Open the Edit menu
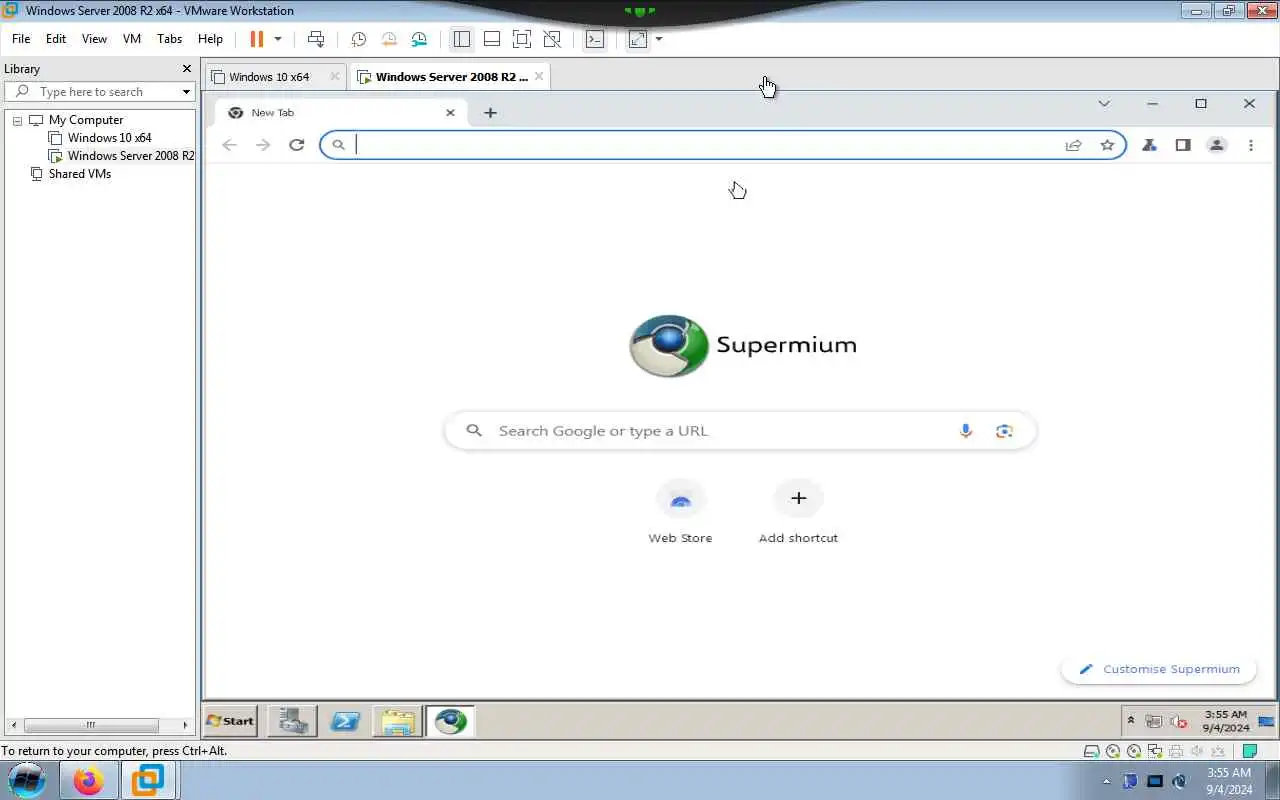1280x800 pixels. click(x=56, y=39)
